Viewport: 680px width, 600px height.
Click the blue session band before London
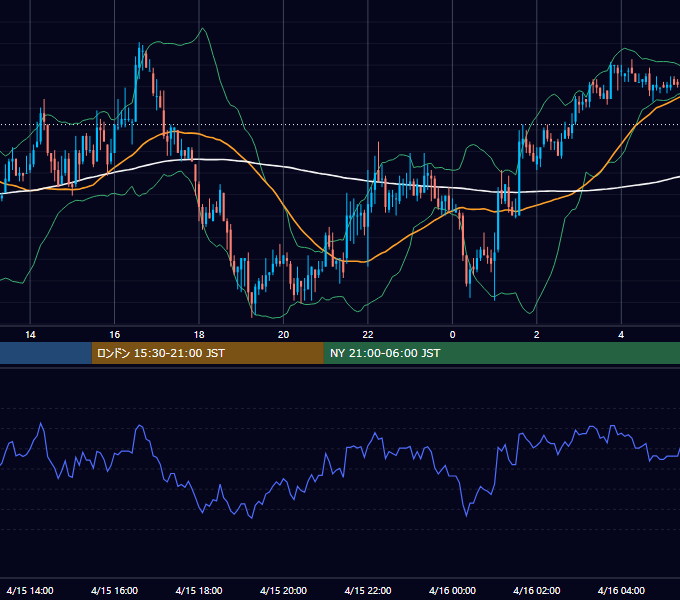[46, 353]
